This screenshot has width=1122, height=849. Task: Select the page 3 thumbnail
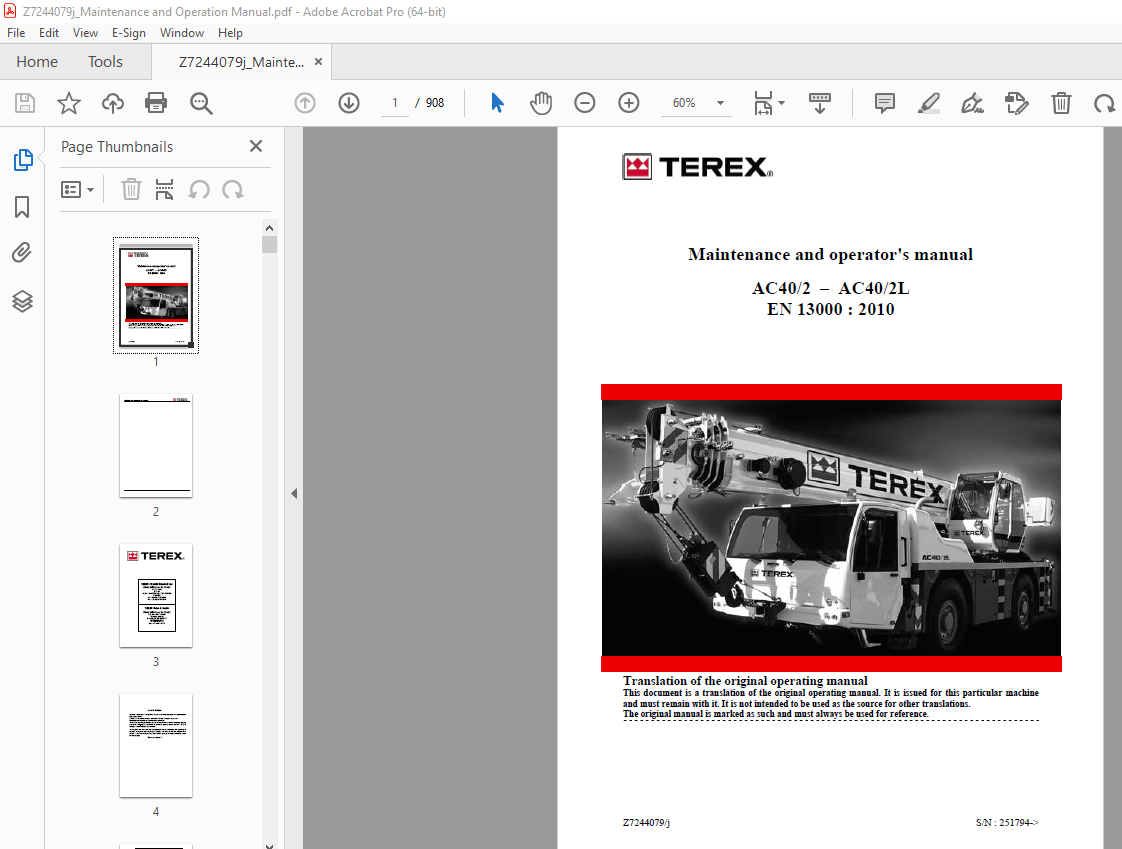156,596
